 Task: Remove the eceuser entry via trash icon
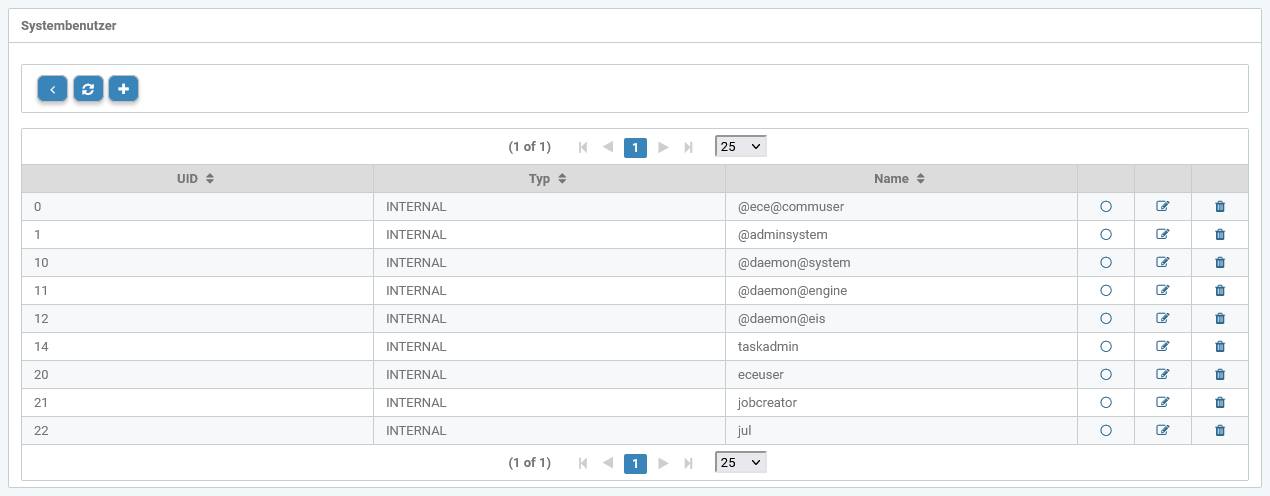click(x=1219, y=375)
